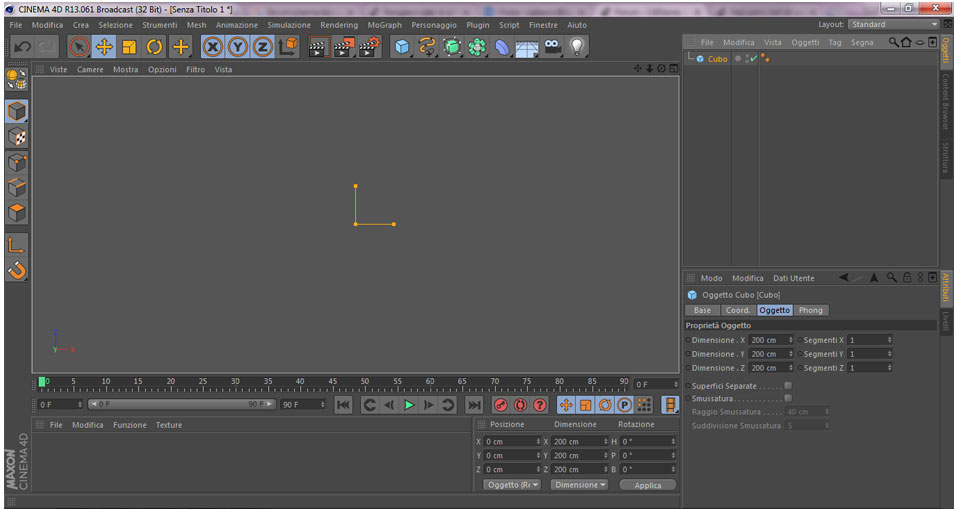
Task: Click the Posizione X coordinate field
Action: click(x=513, y=442)
